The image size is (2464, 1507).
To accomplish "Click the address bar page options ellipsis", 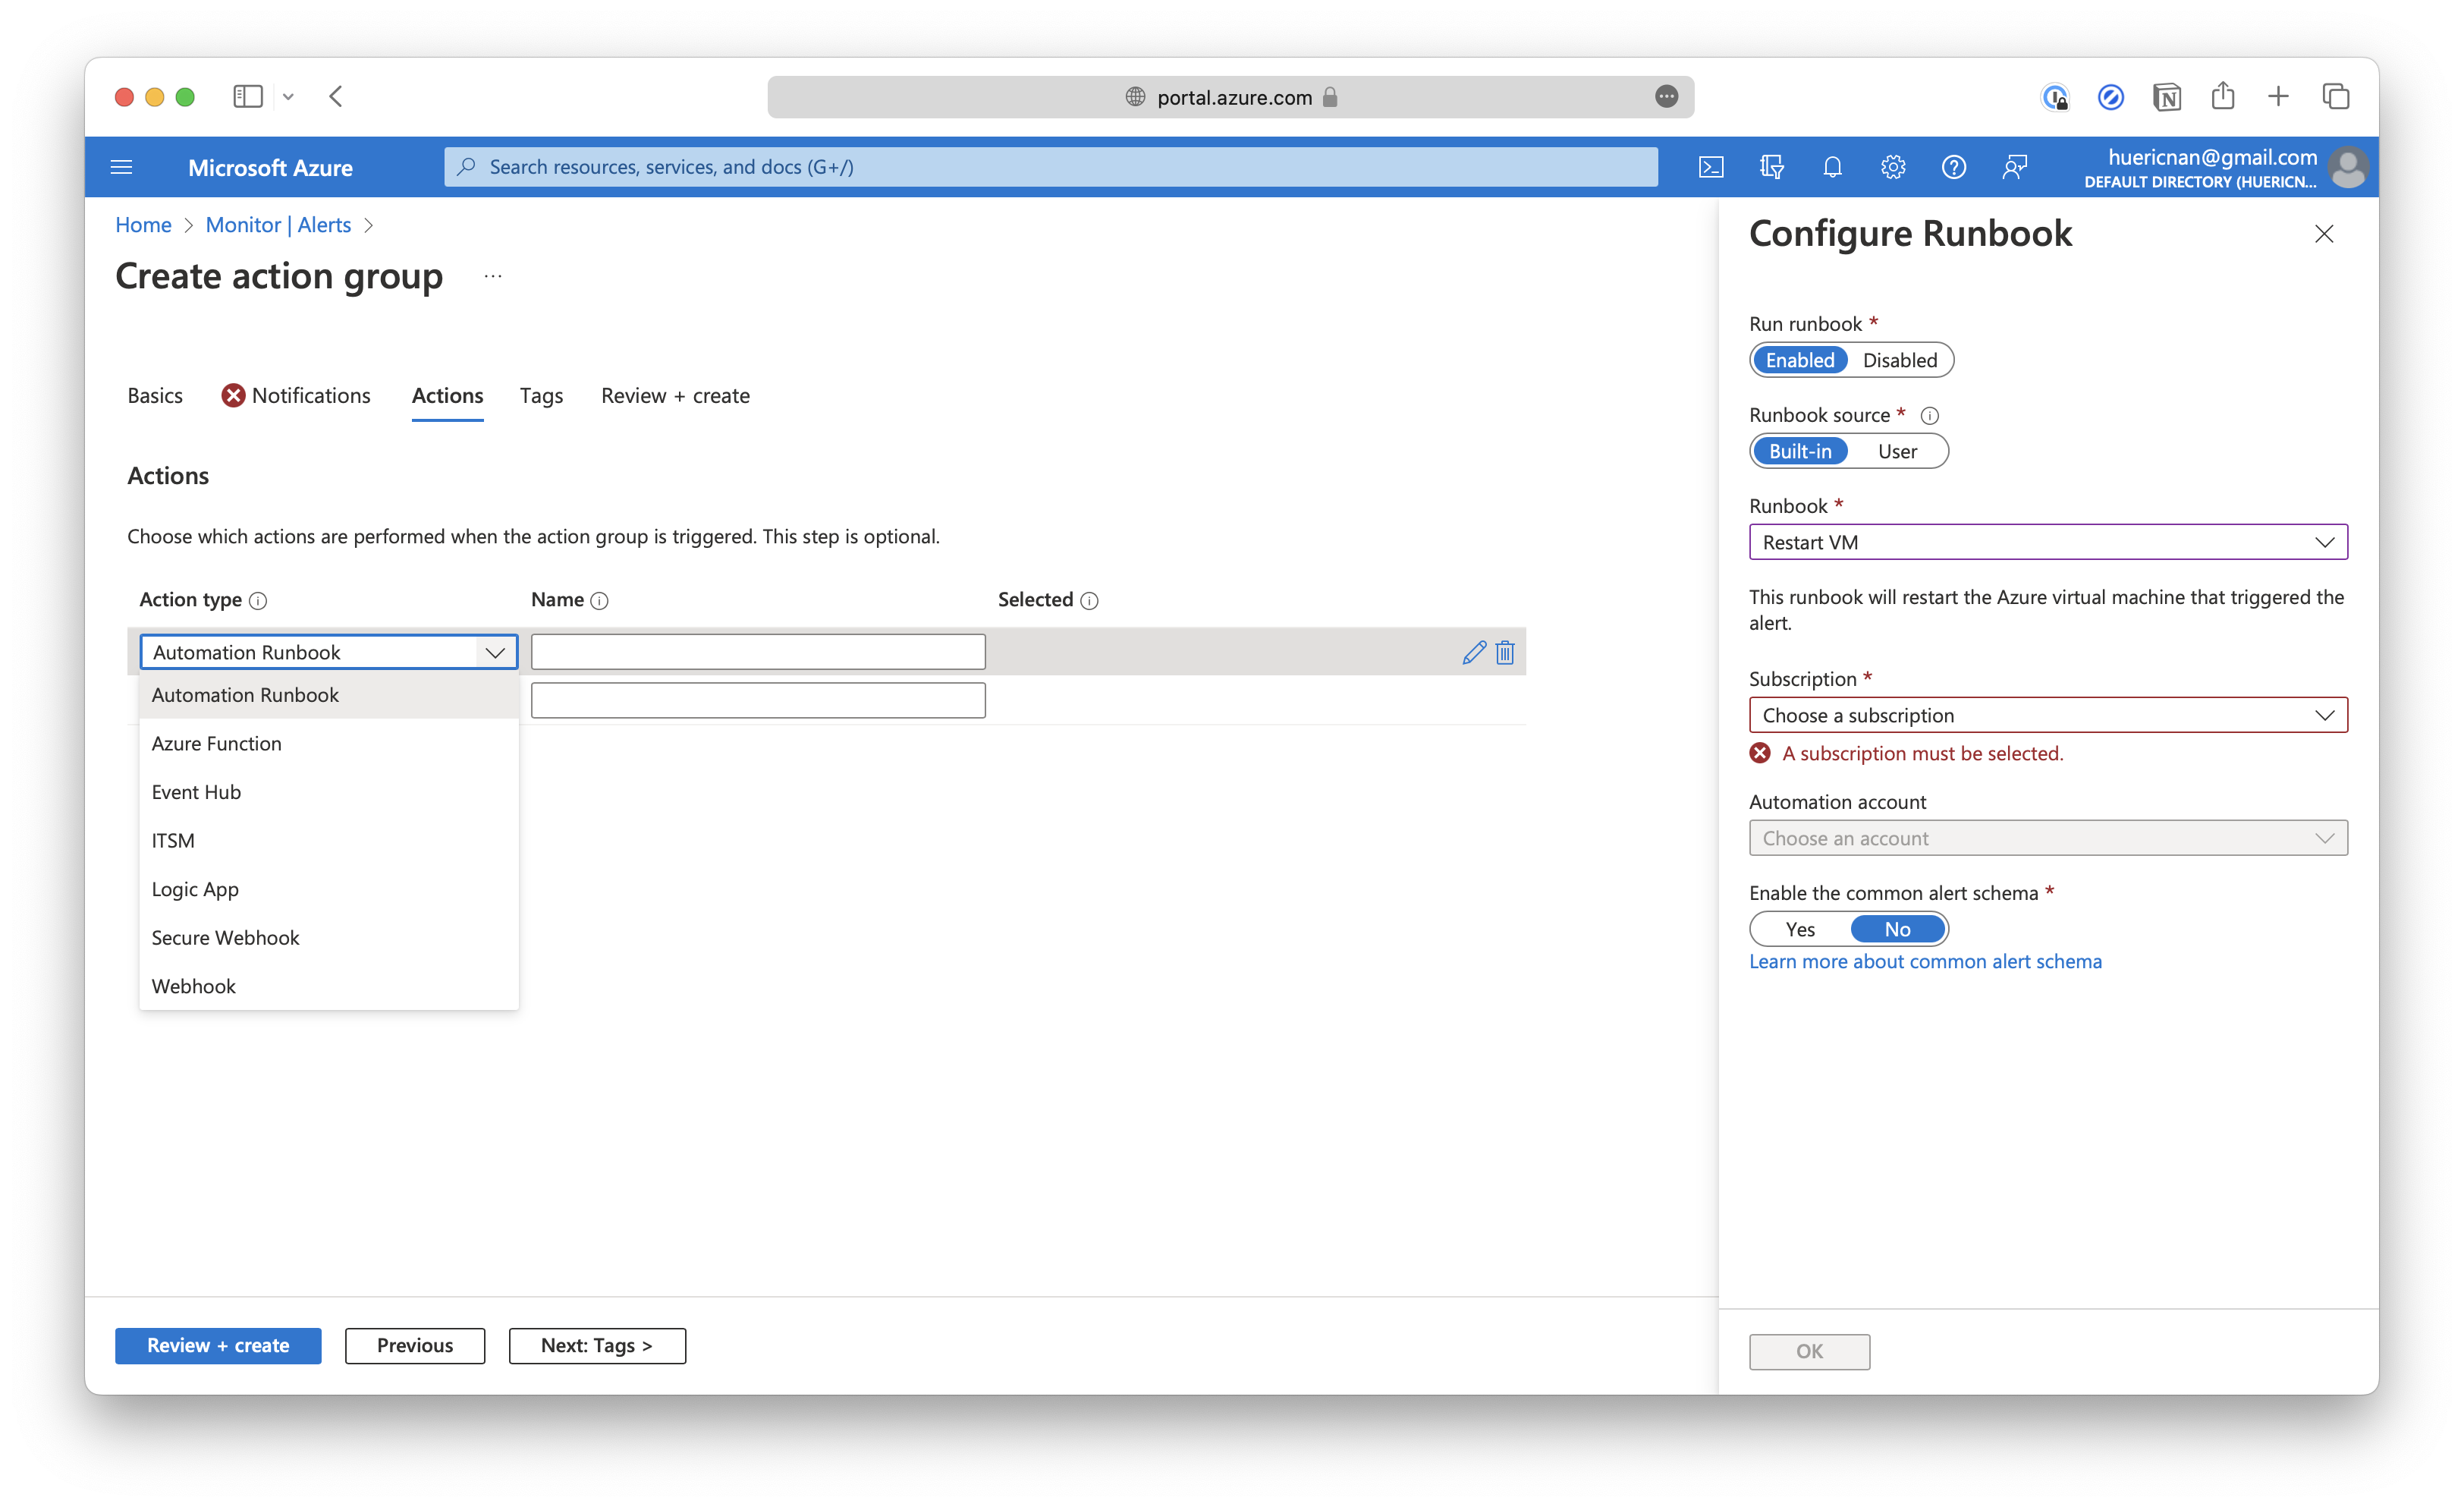I will 1666,97.
